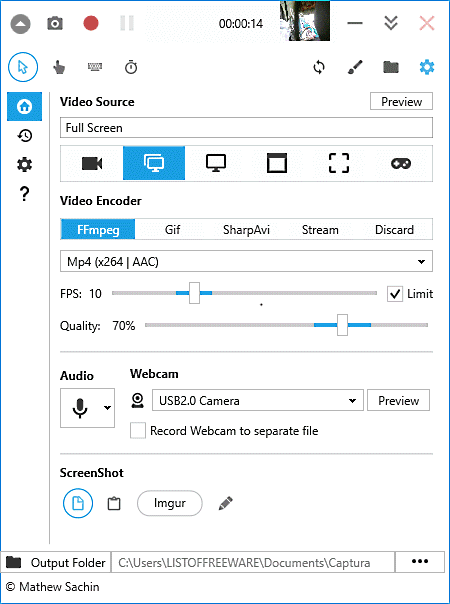Switch to the Gif encoder tab
Viewport: 450px width, 604px height.
point(172,230)
